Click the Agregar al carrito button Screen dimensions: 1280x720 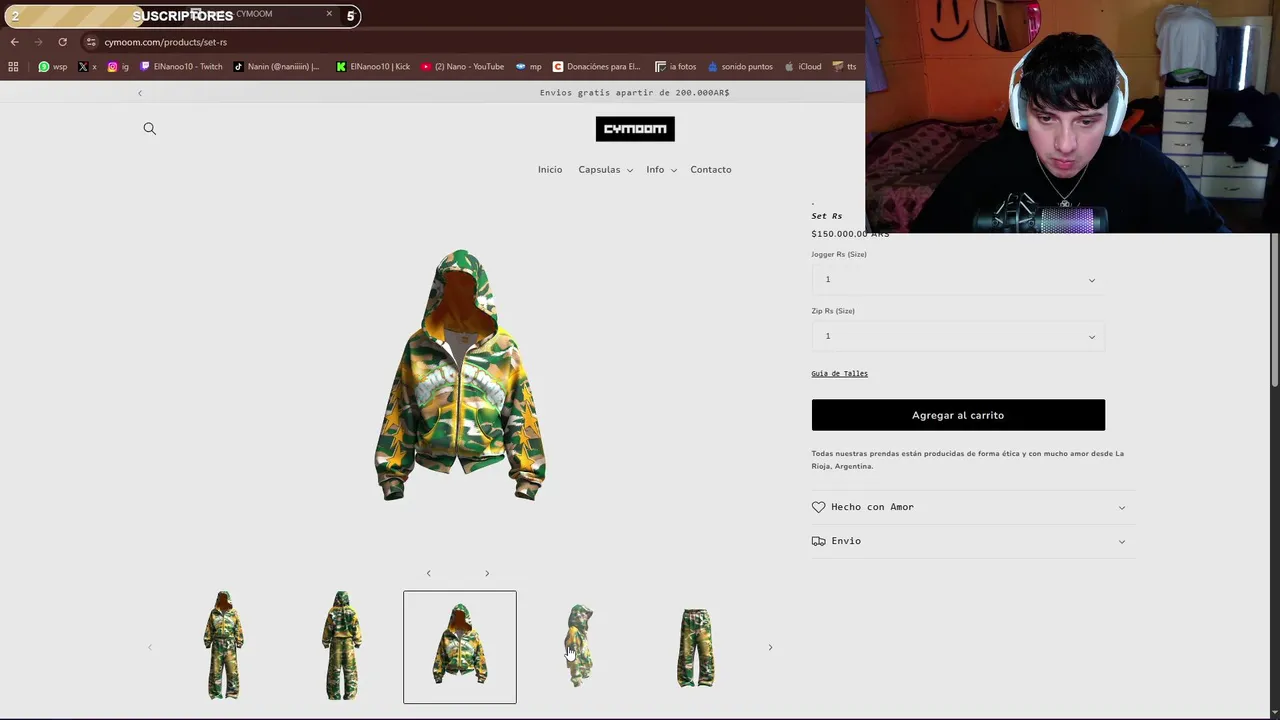pos(958,415)
